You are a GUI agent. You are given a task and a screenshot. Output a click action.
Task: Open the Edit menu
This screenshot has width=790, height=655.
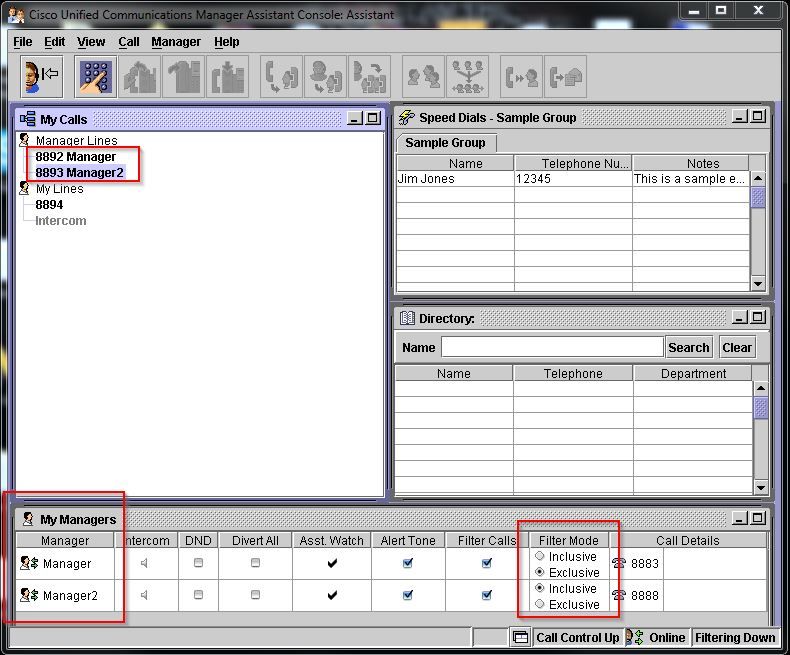click(x=54, y=42)
